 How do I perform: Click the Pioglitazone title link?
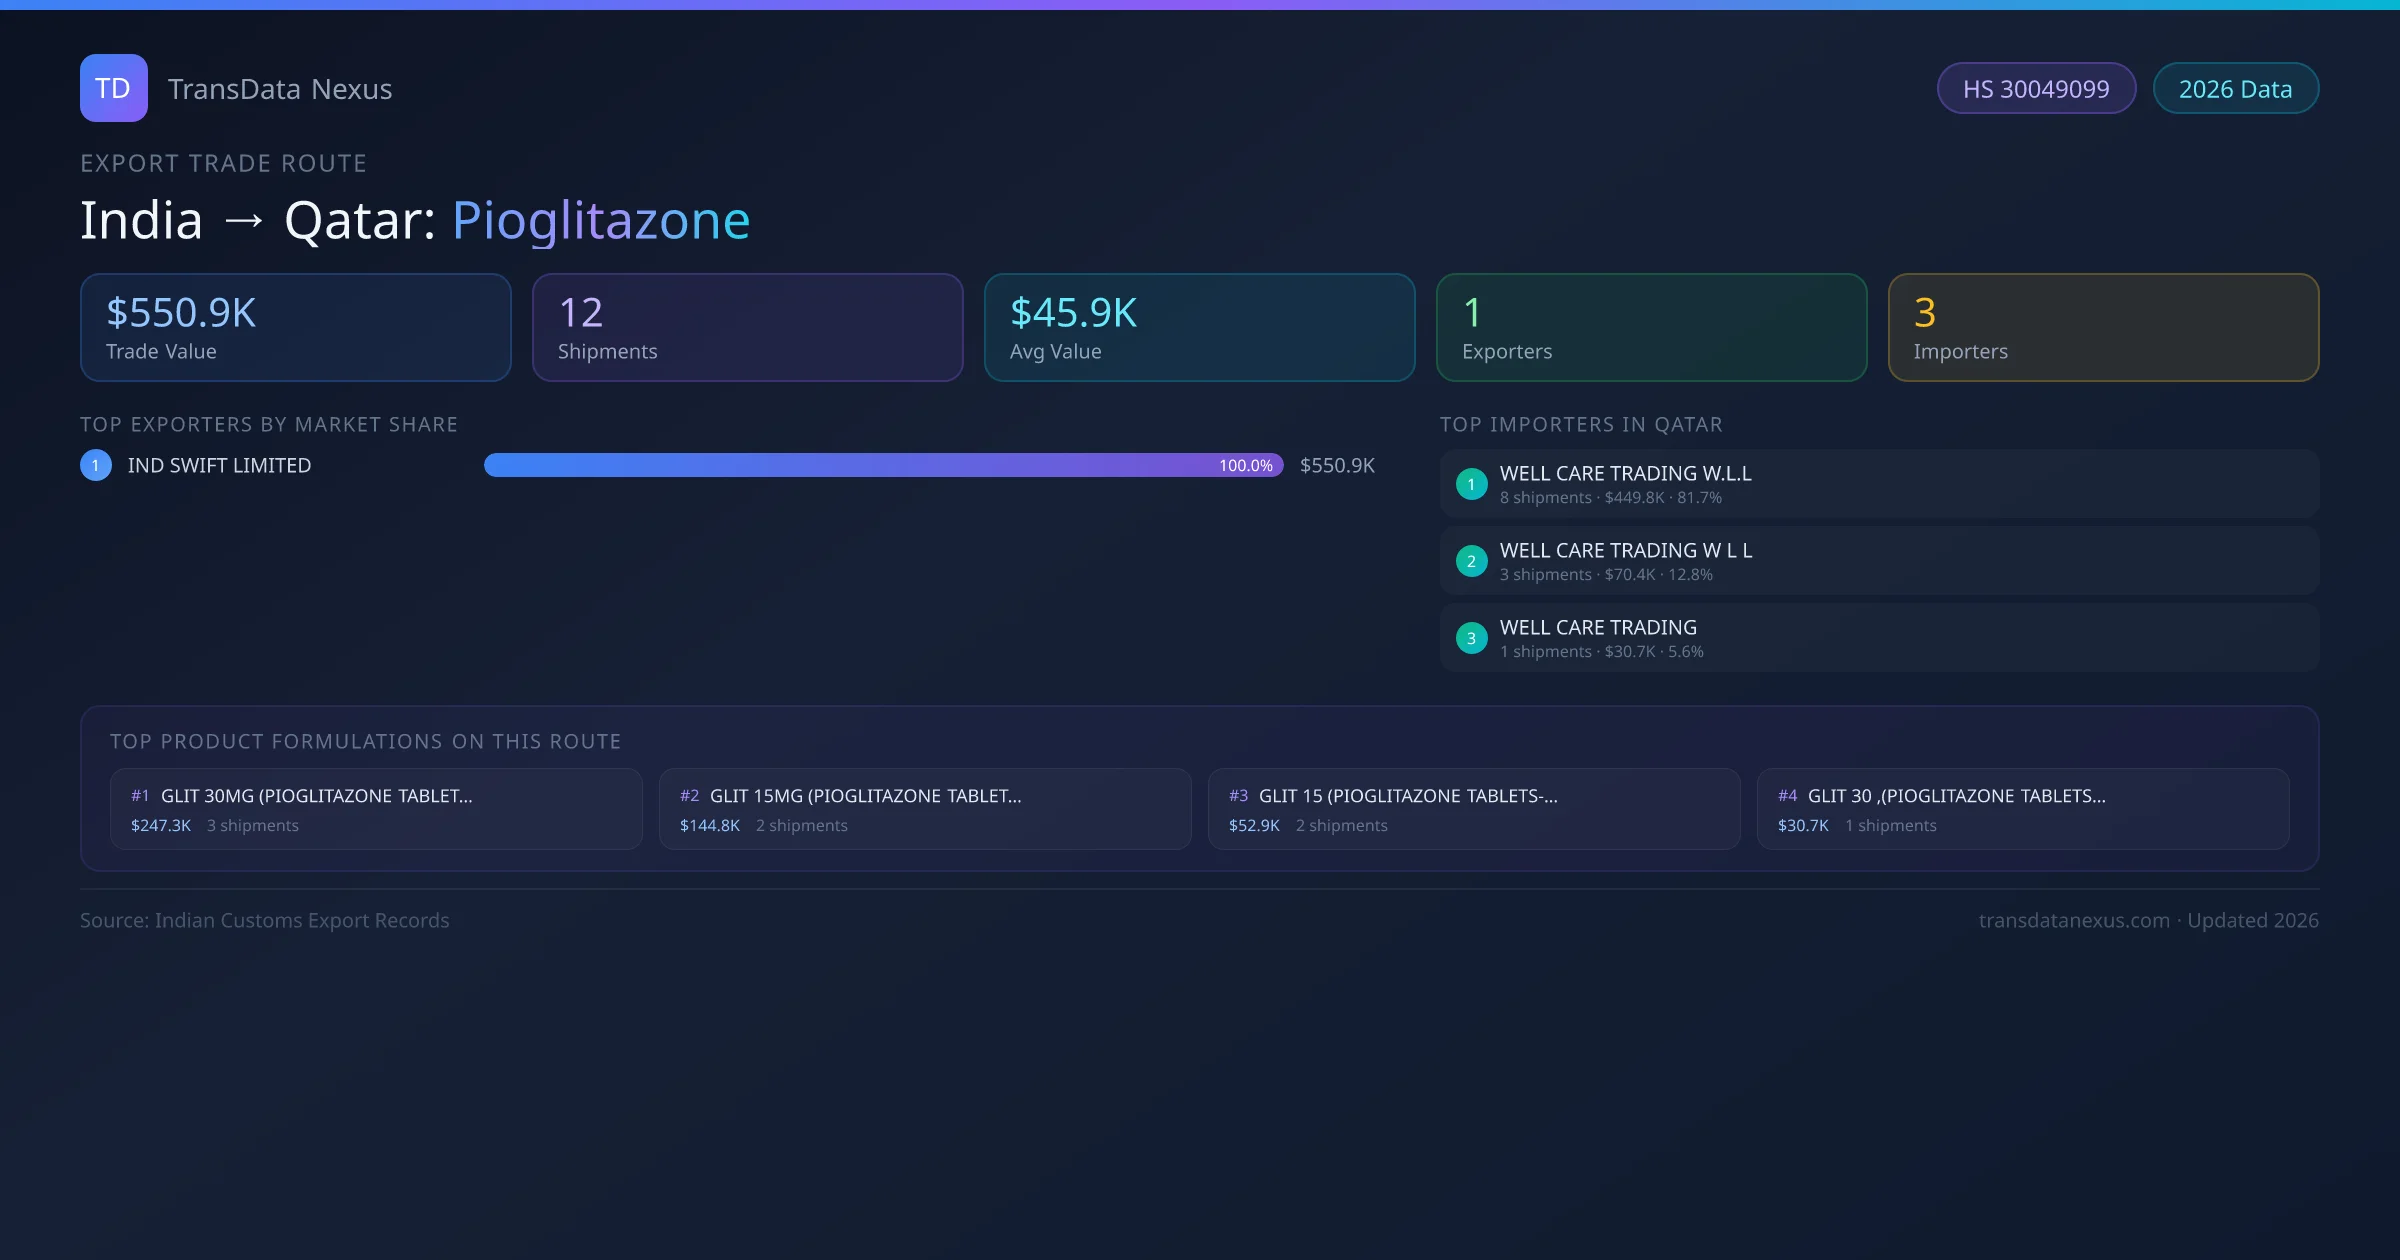[601, 220]
